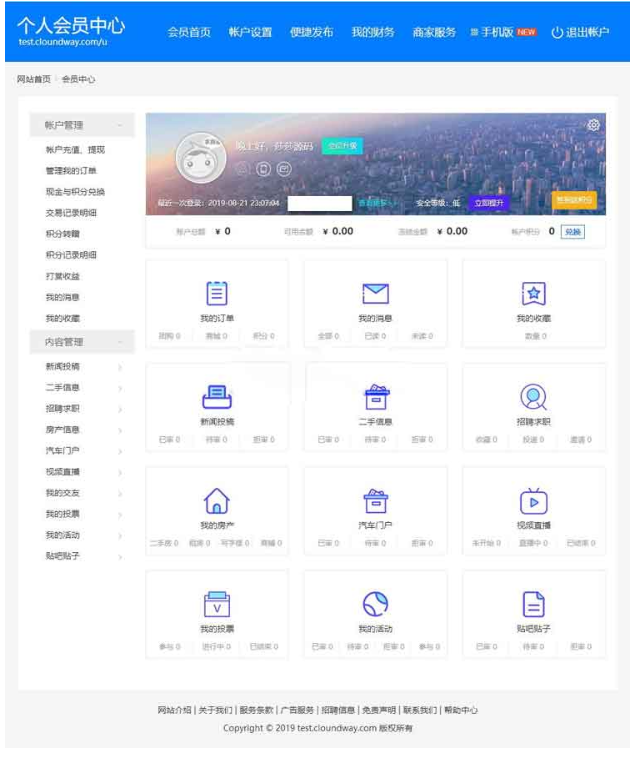Click the 贴吧帖子 document icon
The image size is (639, 757).
(x=533, y=604)
